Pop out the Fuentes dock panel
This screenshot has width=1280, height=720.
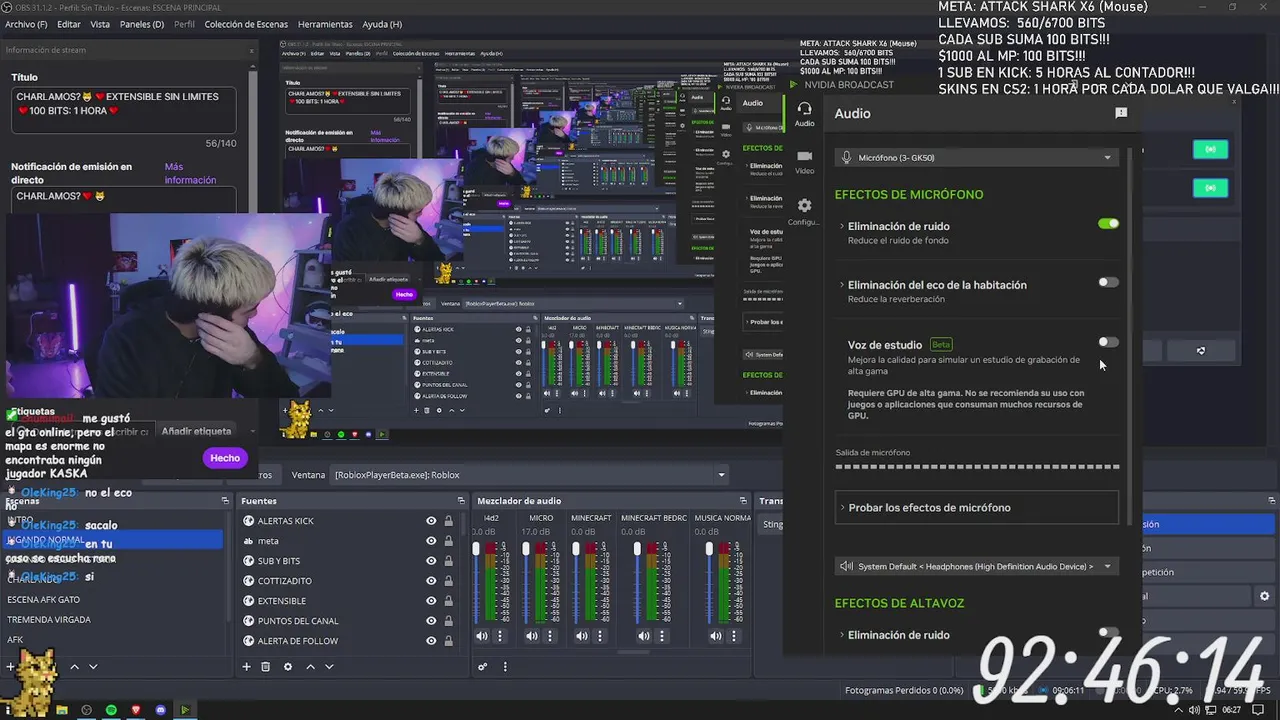coord(461,501)
